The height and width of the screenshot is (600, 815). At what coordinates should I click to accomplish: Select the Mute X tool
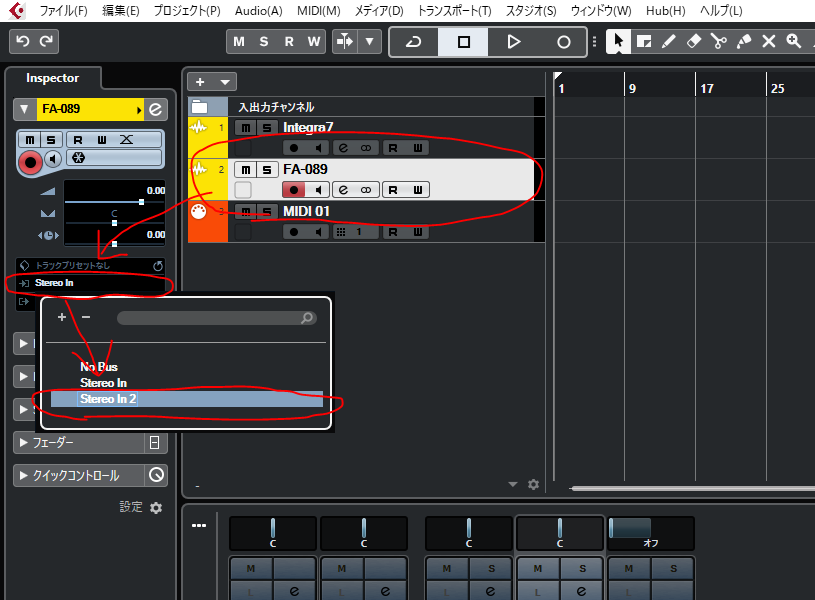[768, 41]
